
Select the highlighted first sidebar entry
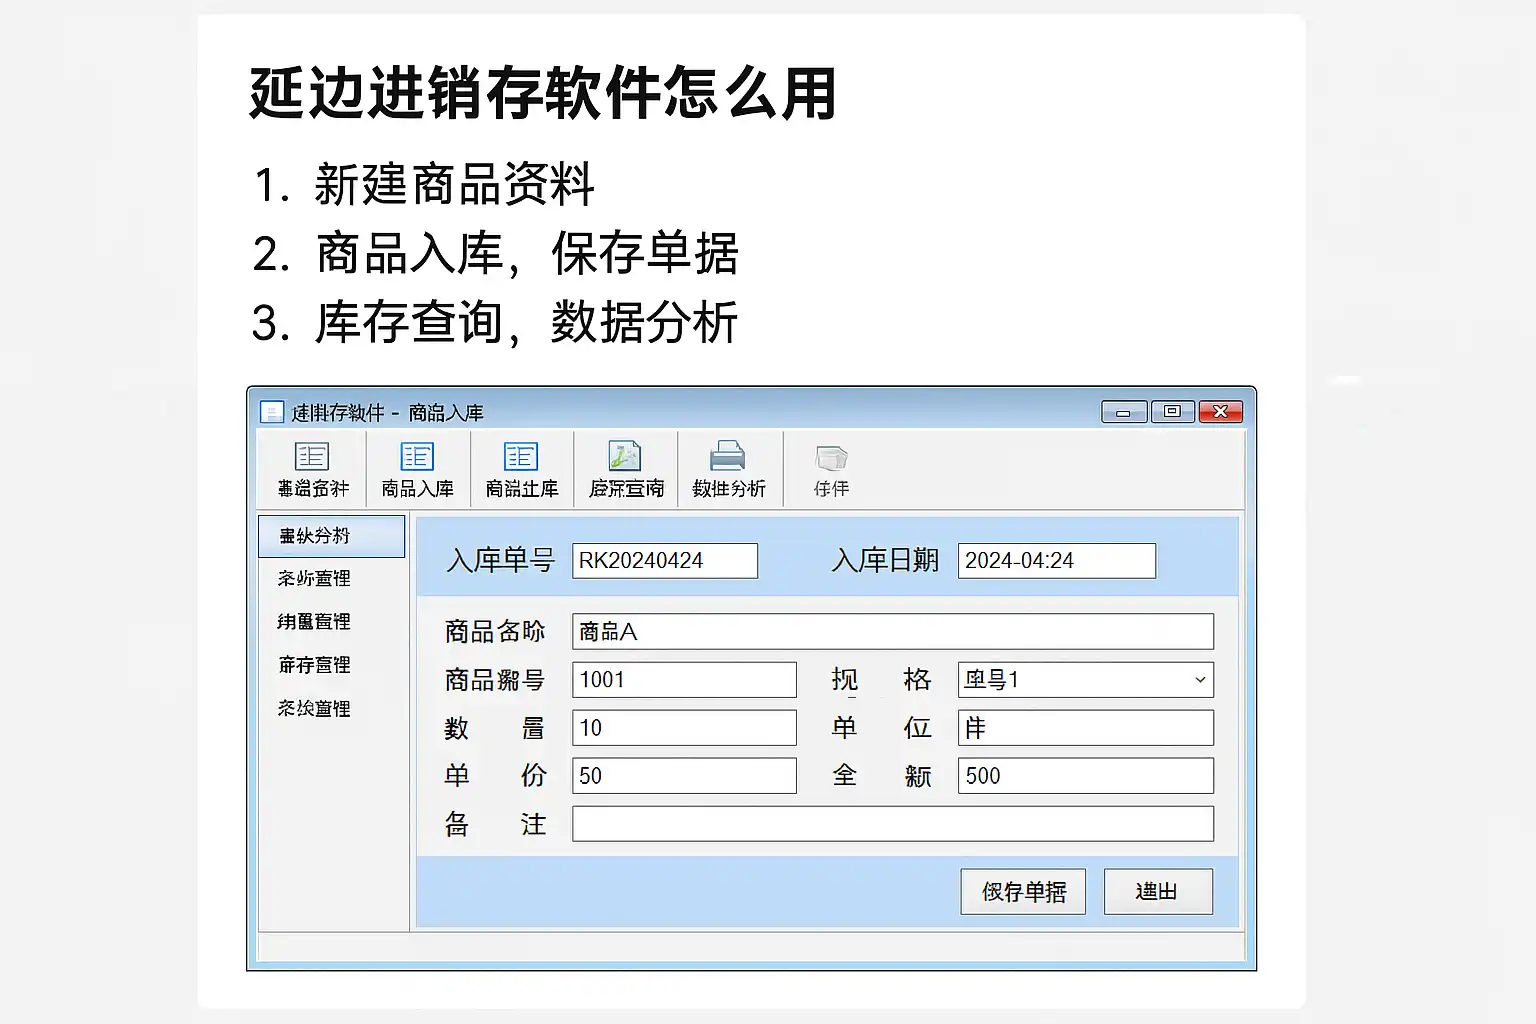[332, 536]
